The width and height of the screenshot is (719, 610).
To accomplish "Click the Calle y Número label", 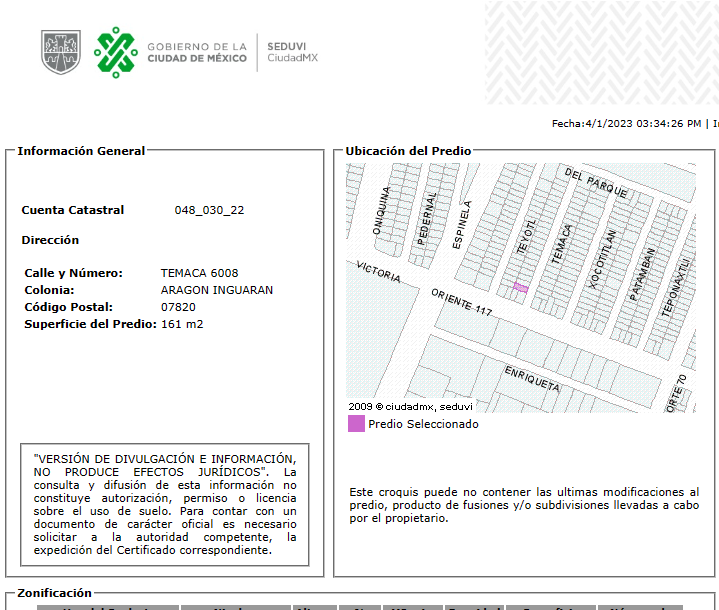I will pyautogui.click(x=73, y=273).
